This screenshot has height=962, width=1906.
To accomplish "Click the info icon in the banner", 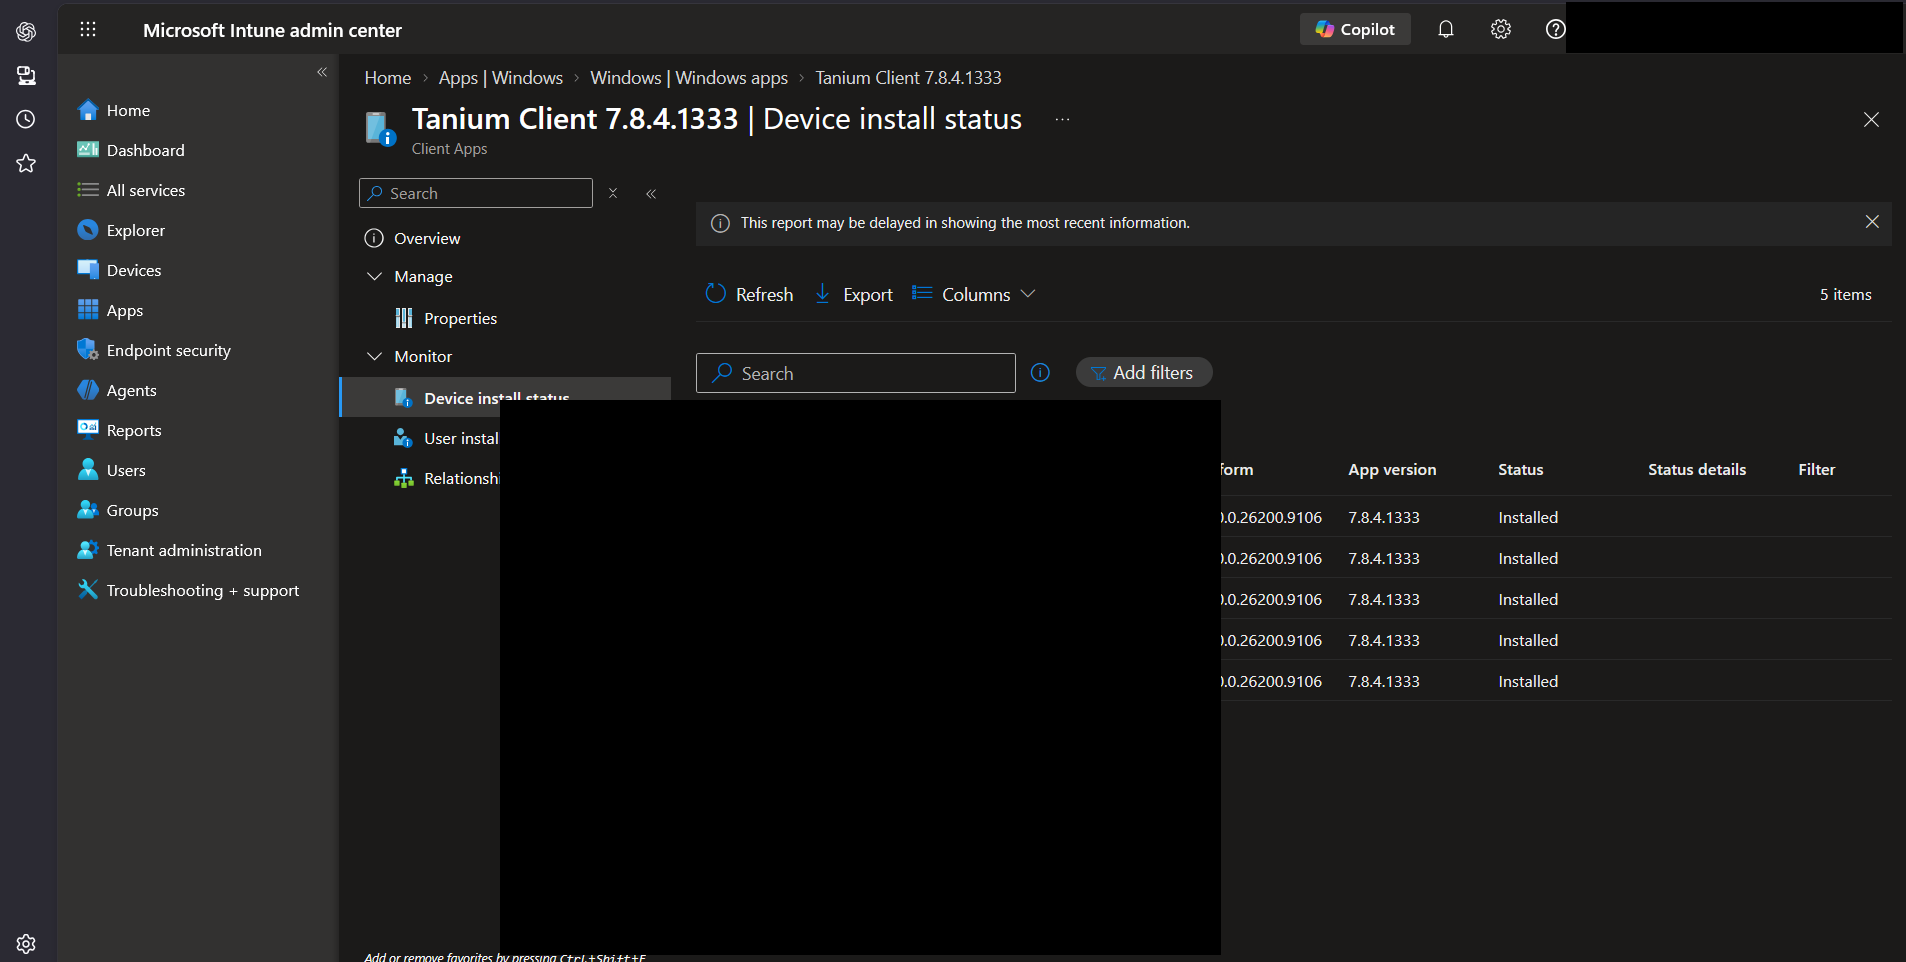I will [720, 223].
